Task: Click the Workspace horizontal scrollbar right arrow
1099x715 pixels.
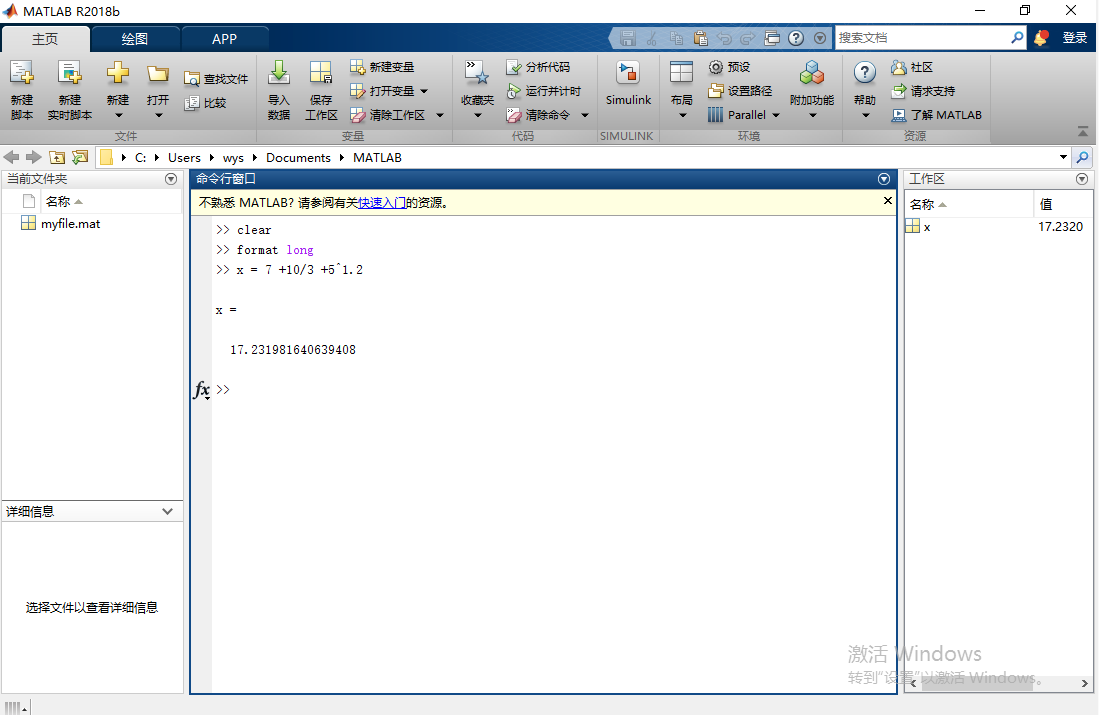Action: tap(1084, 683)
